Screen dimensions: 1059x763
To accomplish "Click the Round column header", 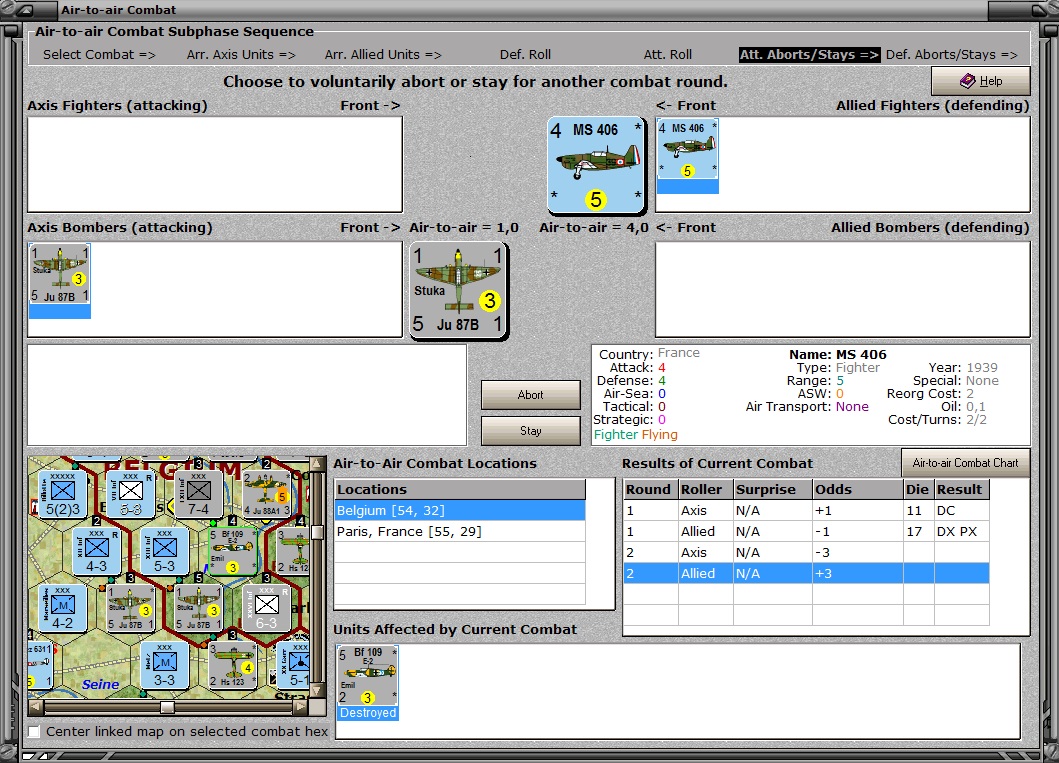I will [x=651, y=490].
